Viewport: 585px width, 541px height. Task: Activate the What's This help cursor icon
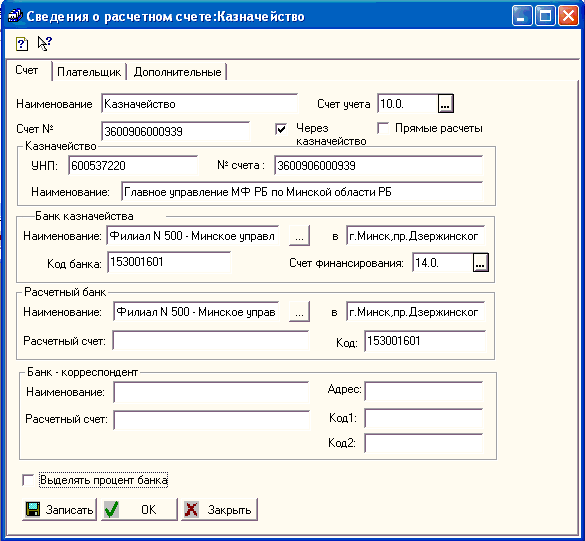44,44
